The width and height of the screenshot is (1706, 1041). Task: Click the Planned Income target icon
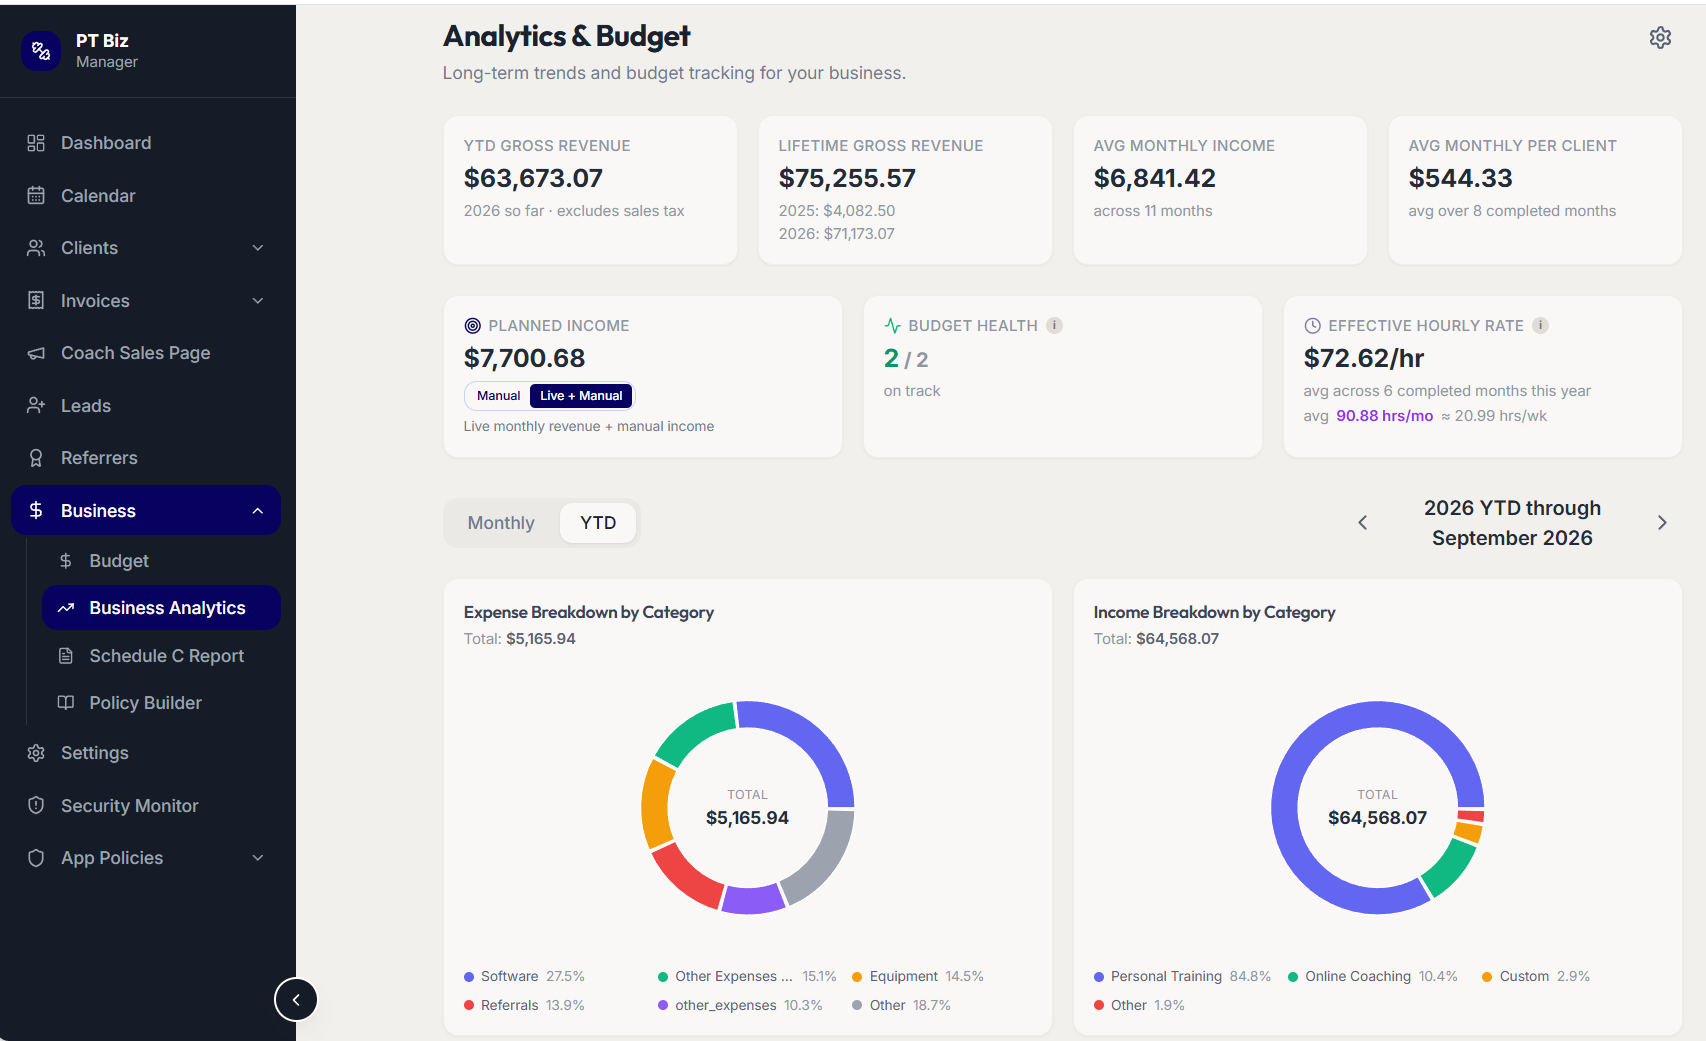tap(473, 326)
